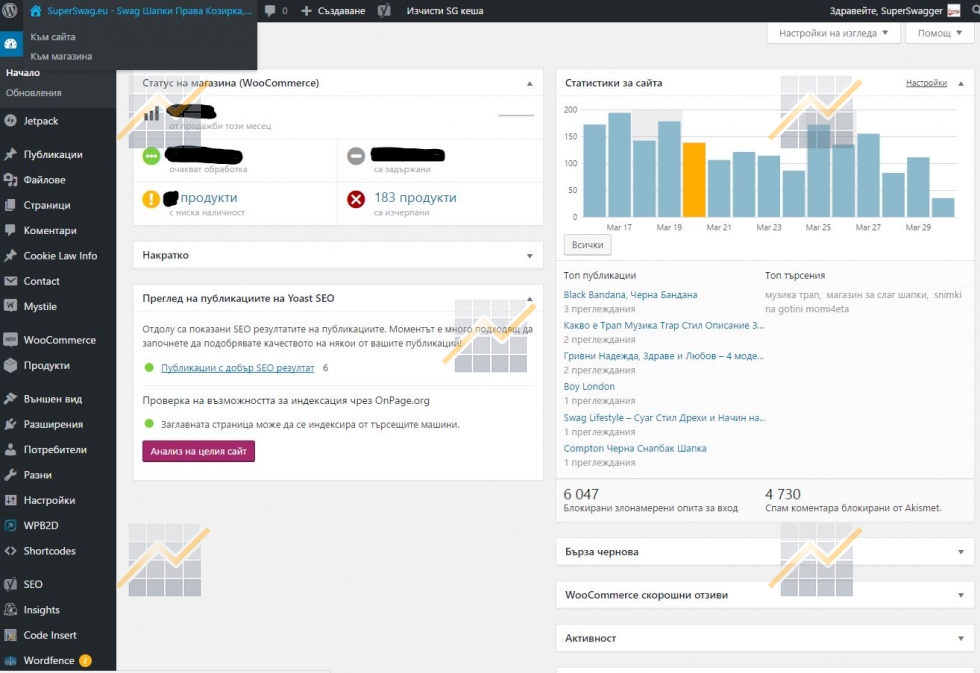Open the Какво е Трап Музика post link
980x673 pixels.
[663, 325]
